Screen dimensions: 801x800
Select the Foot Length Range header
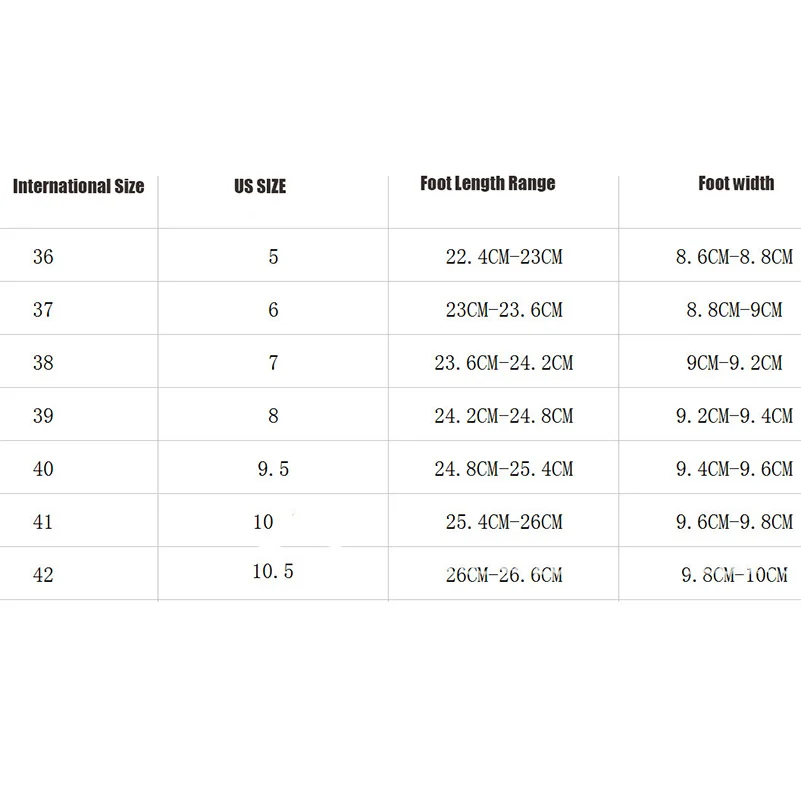pos(487,183)
